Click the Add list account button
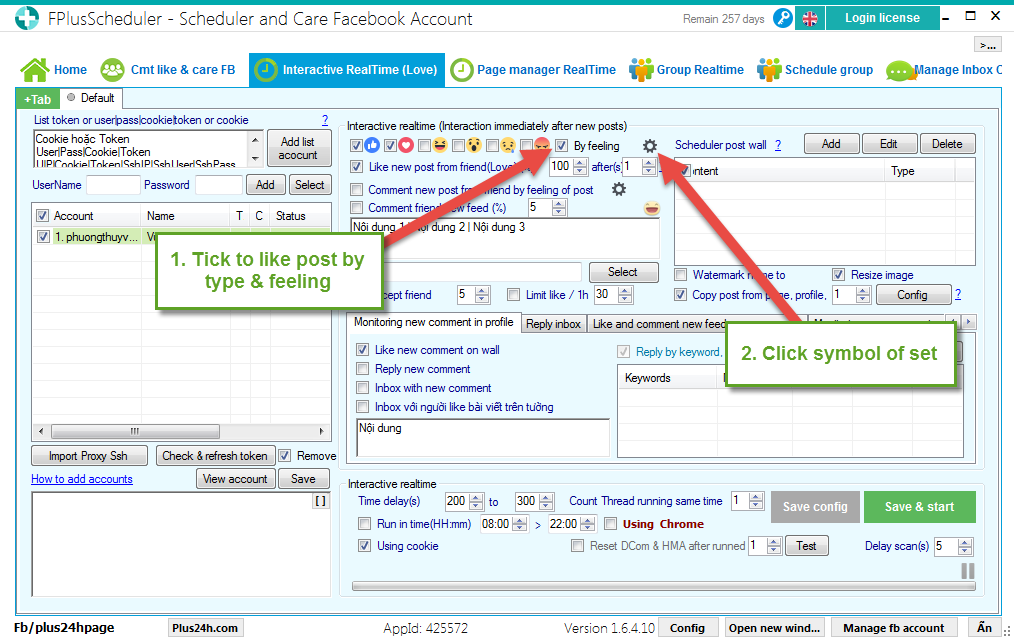The image size is (1014, 640). click(298, 148)
